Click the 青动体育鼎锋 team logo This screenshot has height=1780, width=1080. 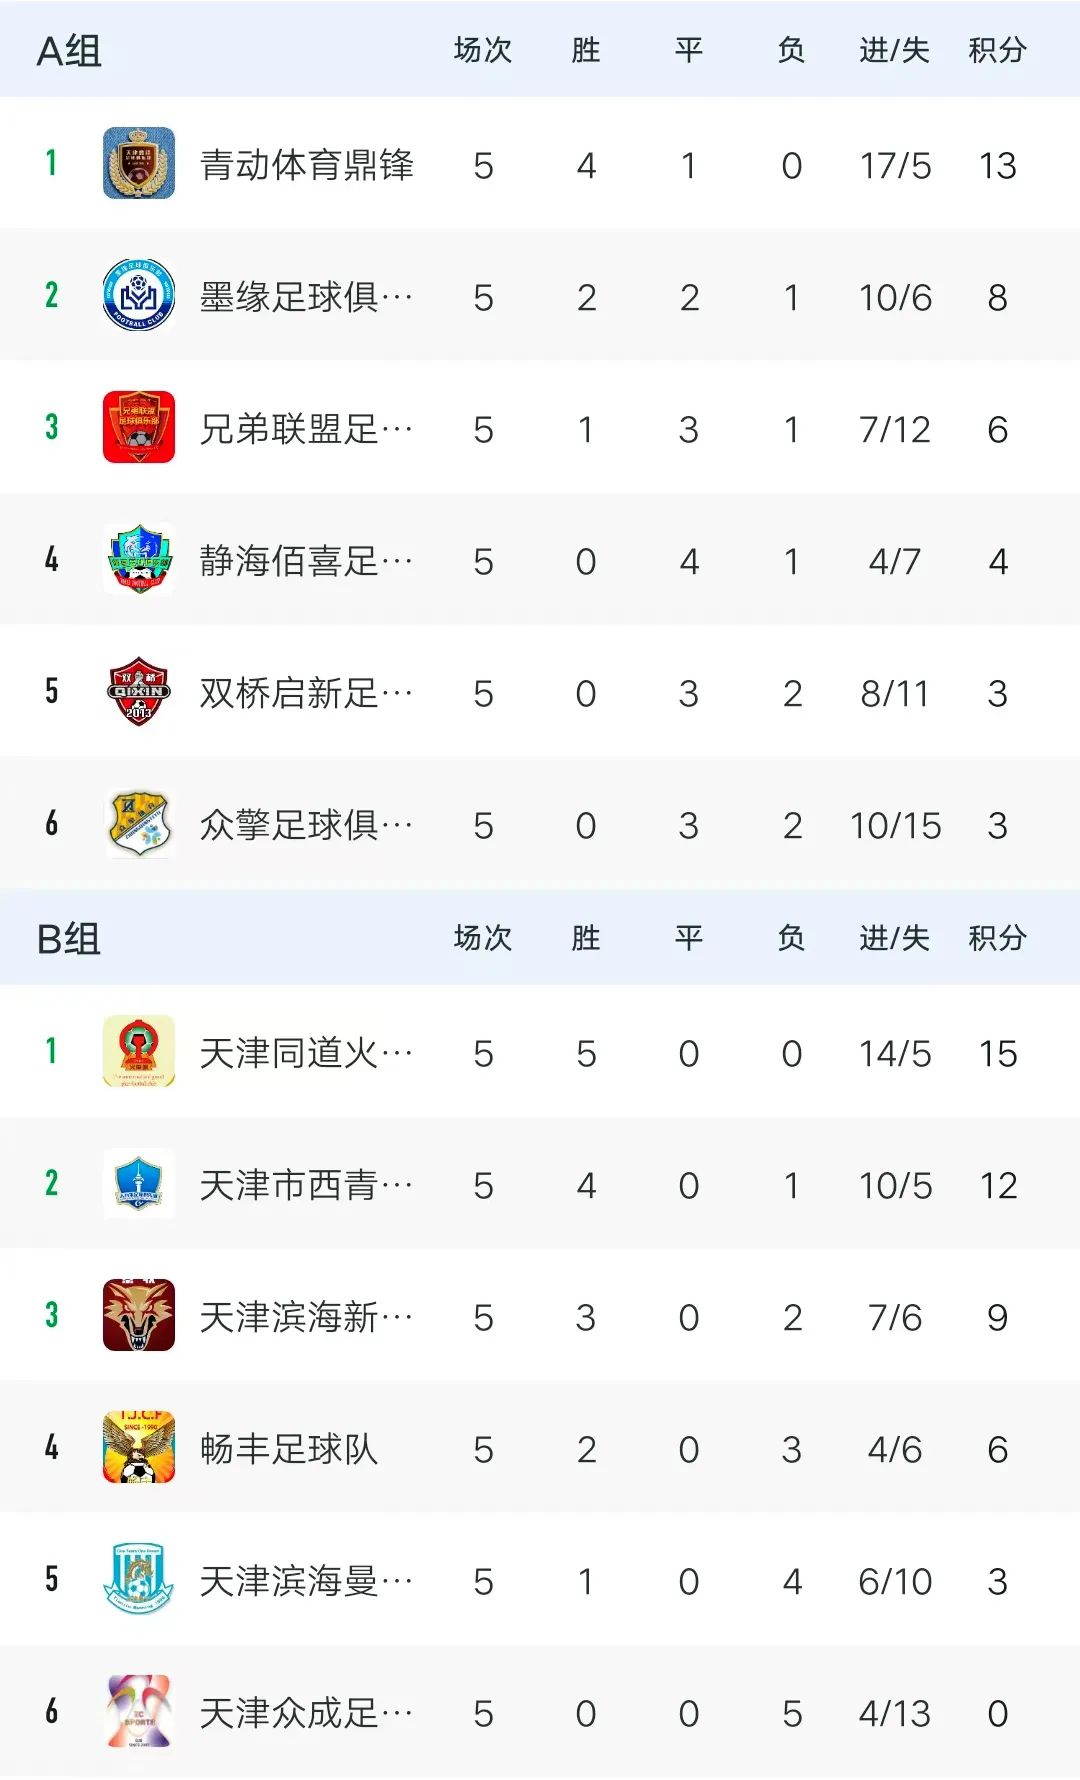tap(139, 163)
